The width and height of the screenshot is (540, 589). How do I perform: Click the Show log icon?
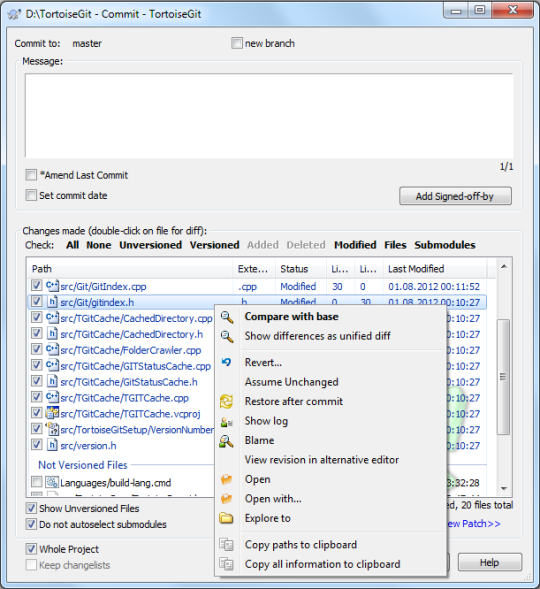pos(226,422)
